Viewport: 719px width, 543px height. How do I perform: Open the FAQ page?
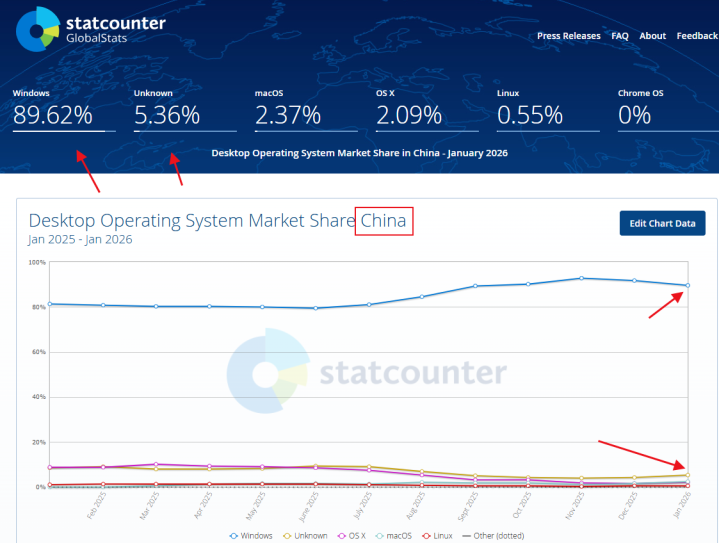(619, 36)
